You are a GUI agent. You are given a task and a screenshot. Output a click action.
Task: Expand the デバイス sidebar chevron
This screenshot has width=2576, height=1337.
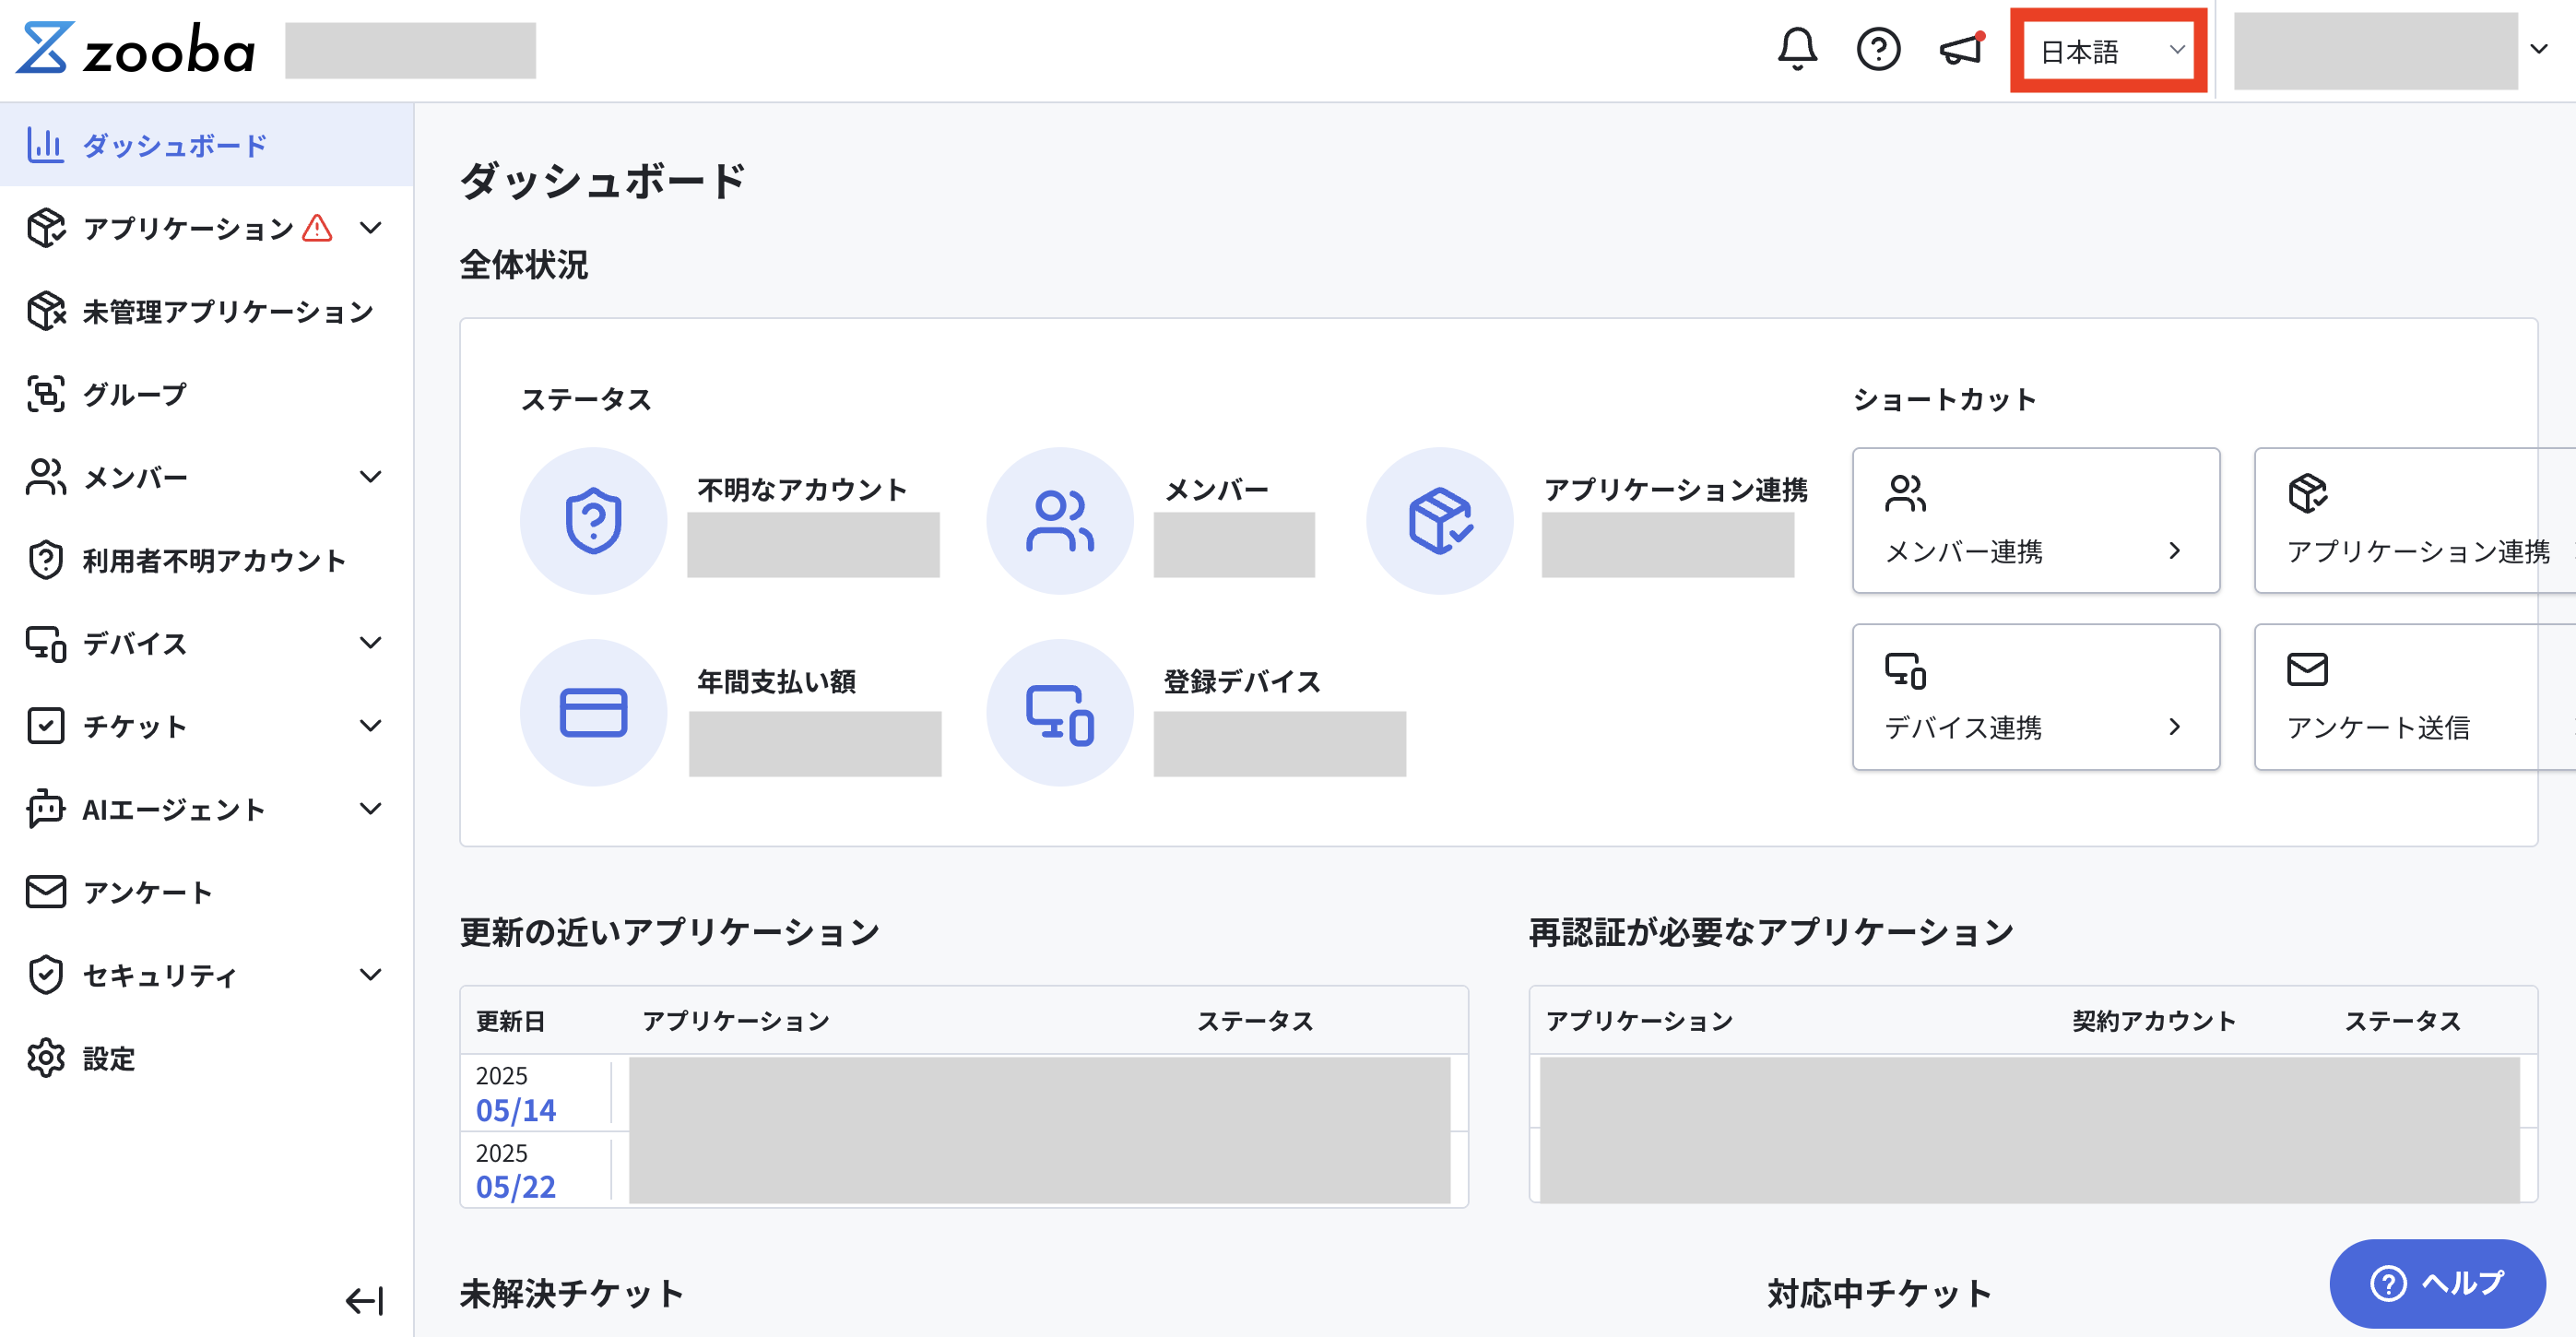pyautogui.click(x=370, y=643)
